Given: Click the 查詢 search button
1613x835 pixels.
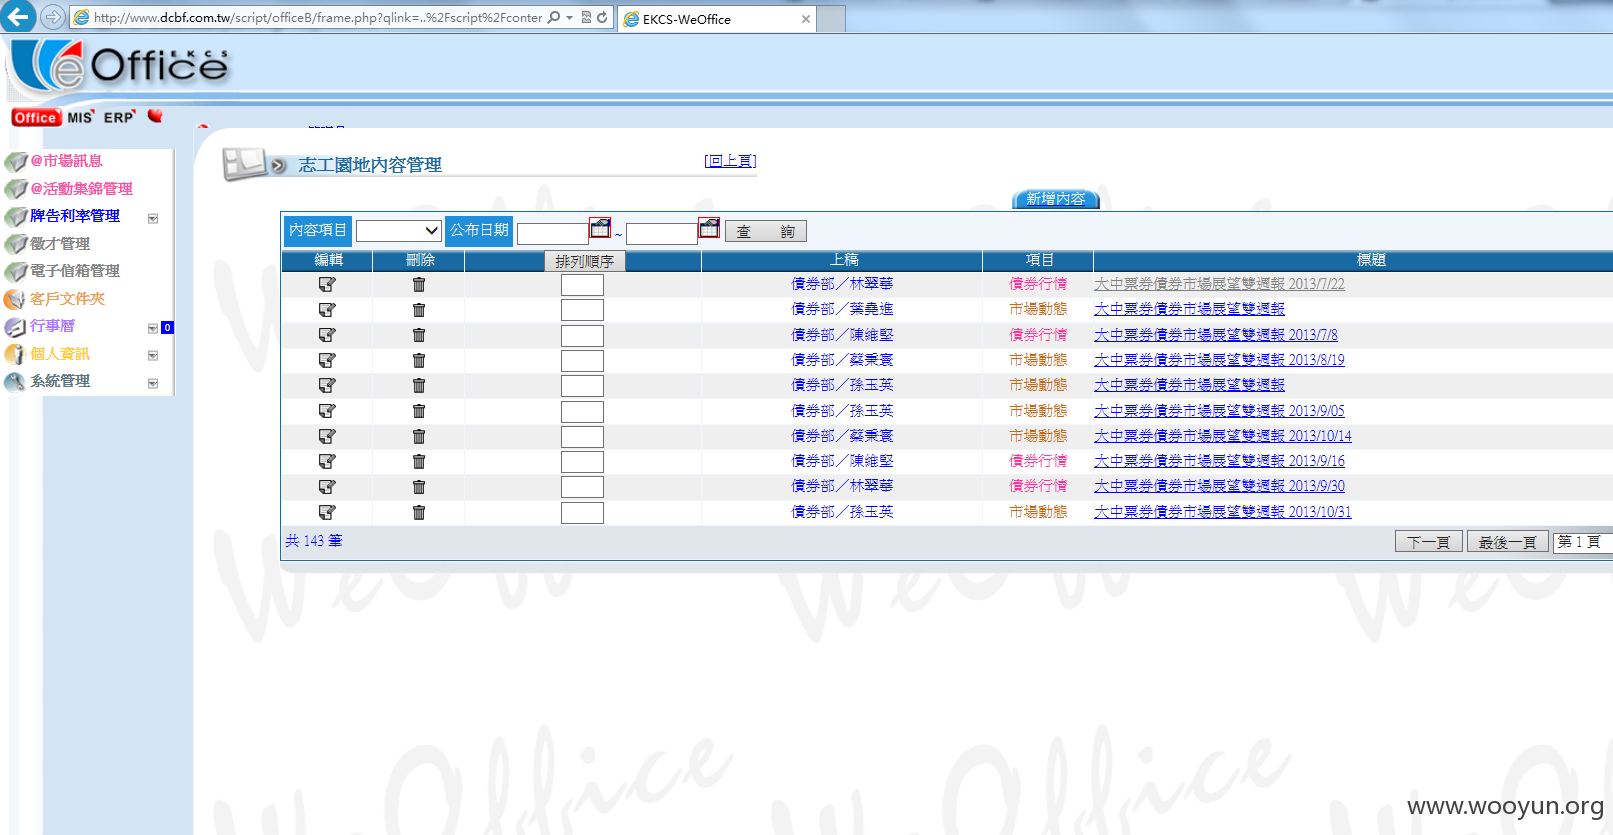Looking at the screenshot, I should tap(766, 232).
